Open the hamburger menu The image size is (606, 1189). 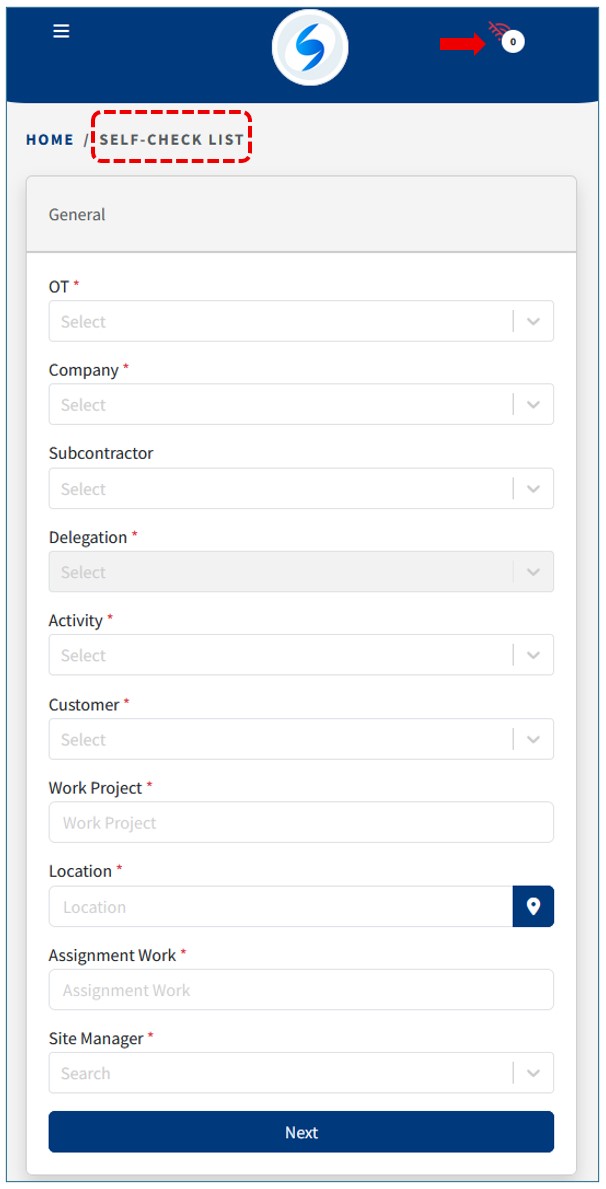tap(61, 31)
